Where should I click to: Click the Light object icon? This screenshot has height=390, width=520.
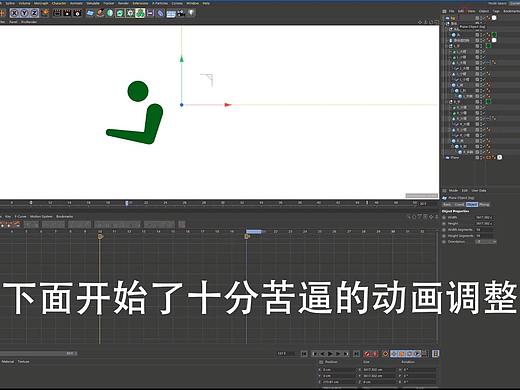click(191, 13)
